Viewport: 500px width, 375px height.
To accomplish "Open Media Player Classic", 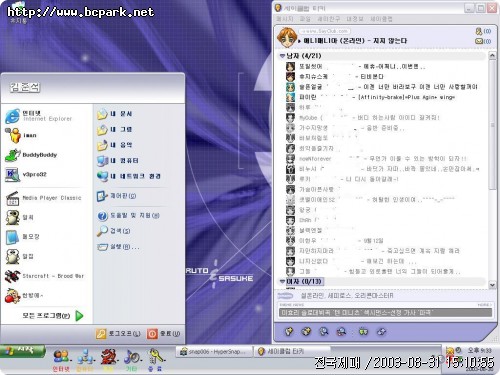I will [44, 198].
